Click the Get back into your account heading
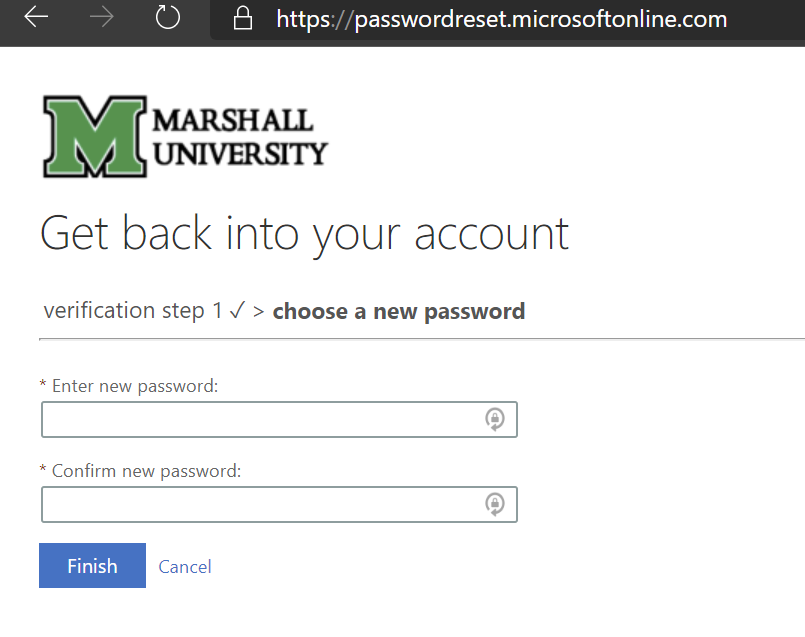 click(304, 235)
